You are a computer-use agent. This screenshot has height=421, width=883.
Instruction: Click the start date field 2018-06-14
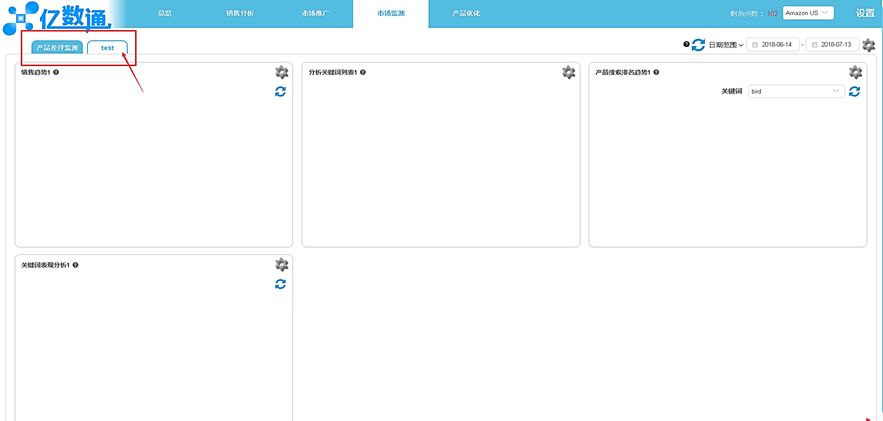[773, 44]
